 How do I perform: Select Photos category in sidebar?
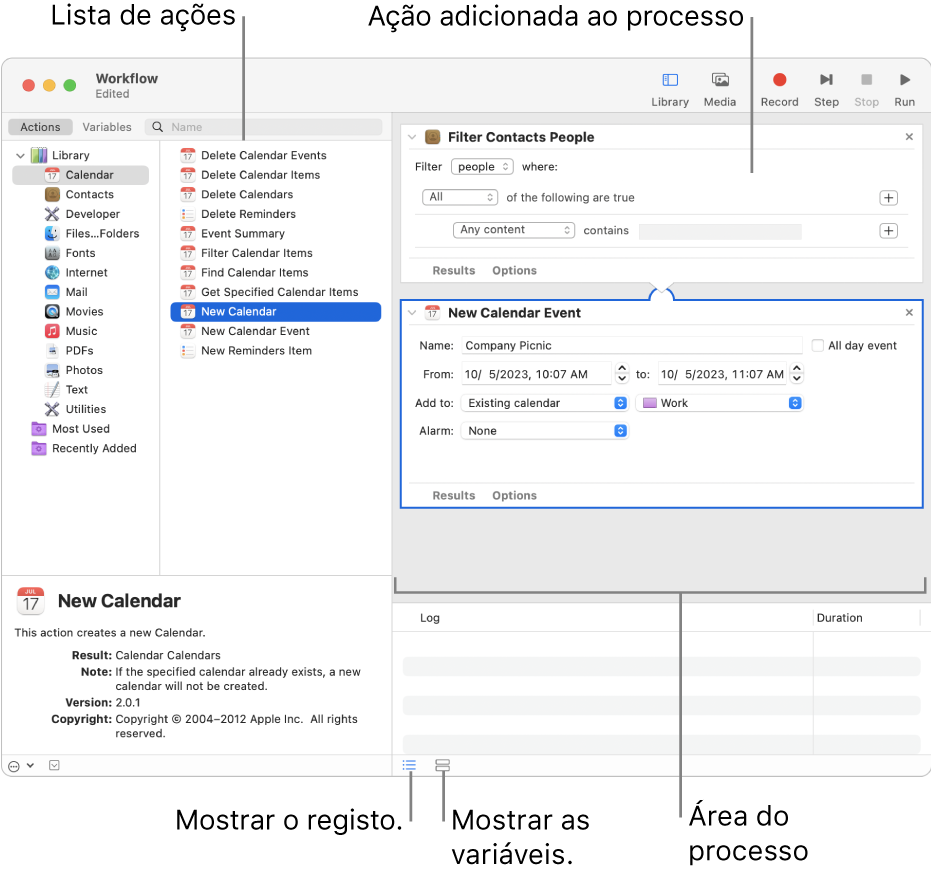coord(74,371)
